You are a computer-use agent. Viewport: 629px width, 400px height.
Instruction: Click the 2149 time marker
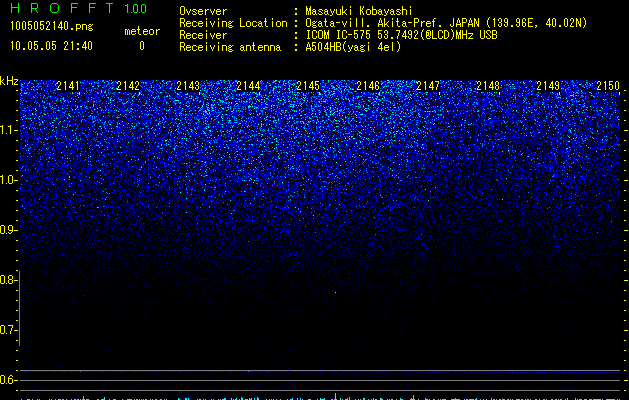pyautogui.click(x=548, y=86)
